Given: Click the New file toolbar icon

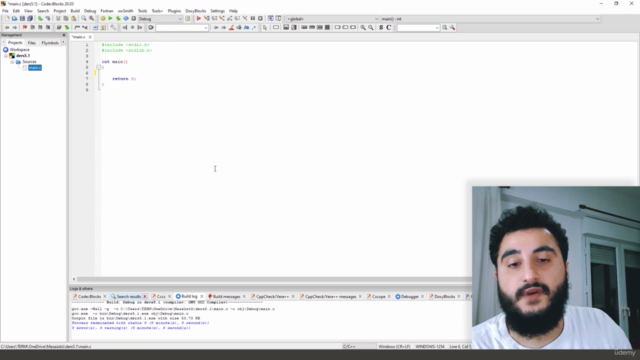Looking at the screenshot, I should pos(7,19).
